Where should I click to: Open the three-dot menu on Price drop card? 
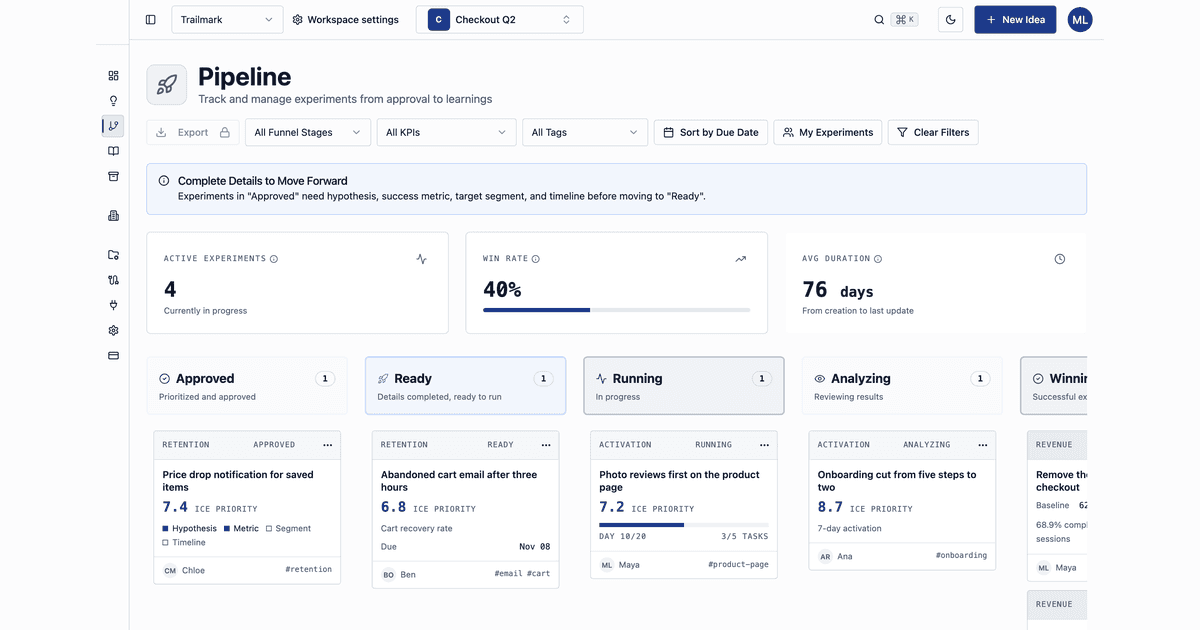click(x=327, y=445)
